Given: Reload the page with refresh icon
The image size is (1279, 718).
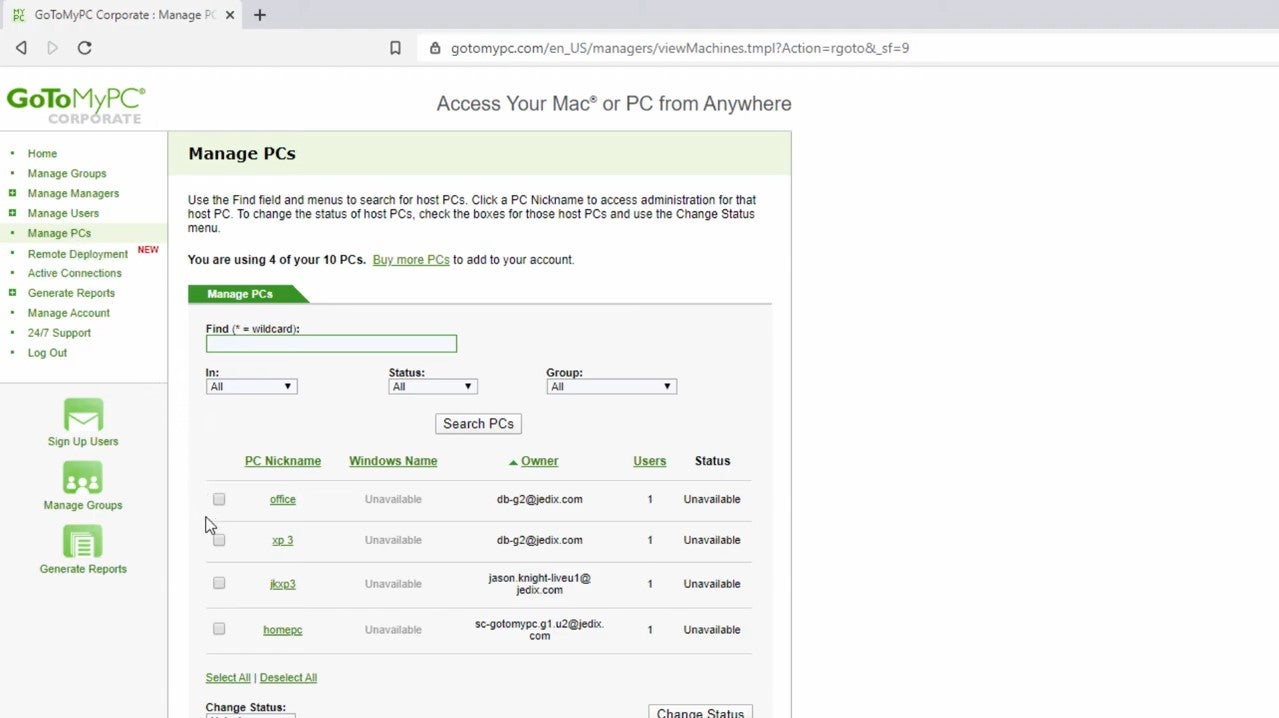Looking at the screenshot, I should 85,48.
